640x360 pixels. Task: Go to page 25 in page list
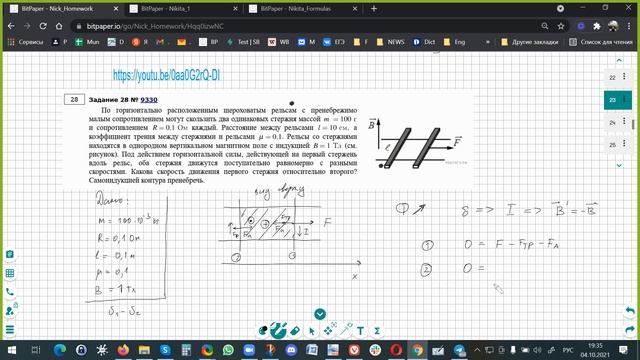tap(612, 144)
